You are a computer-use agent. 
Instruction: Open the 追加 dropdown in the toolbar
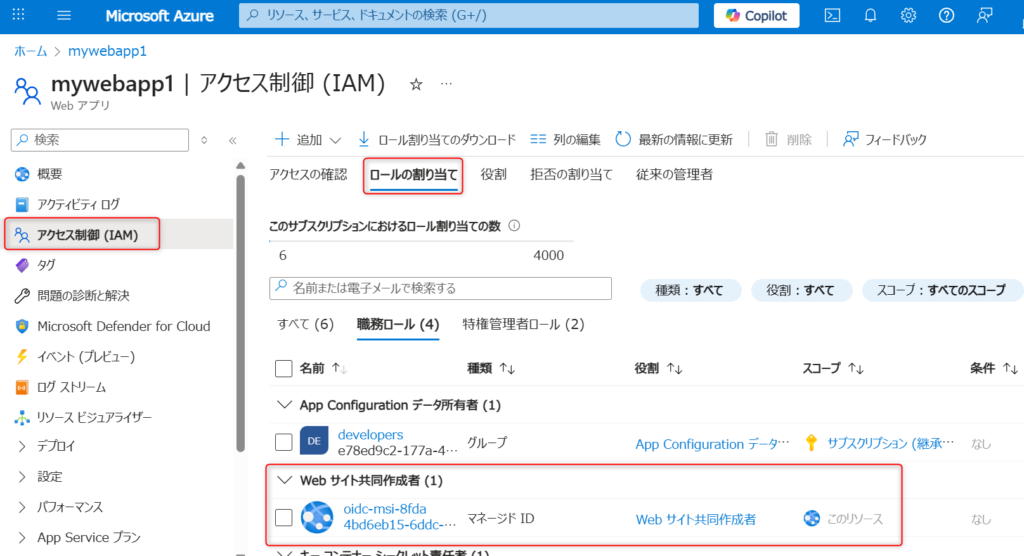[308, 139]
